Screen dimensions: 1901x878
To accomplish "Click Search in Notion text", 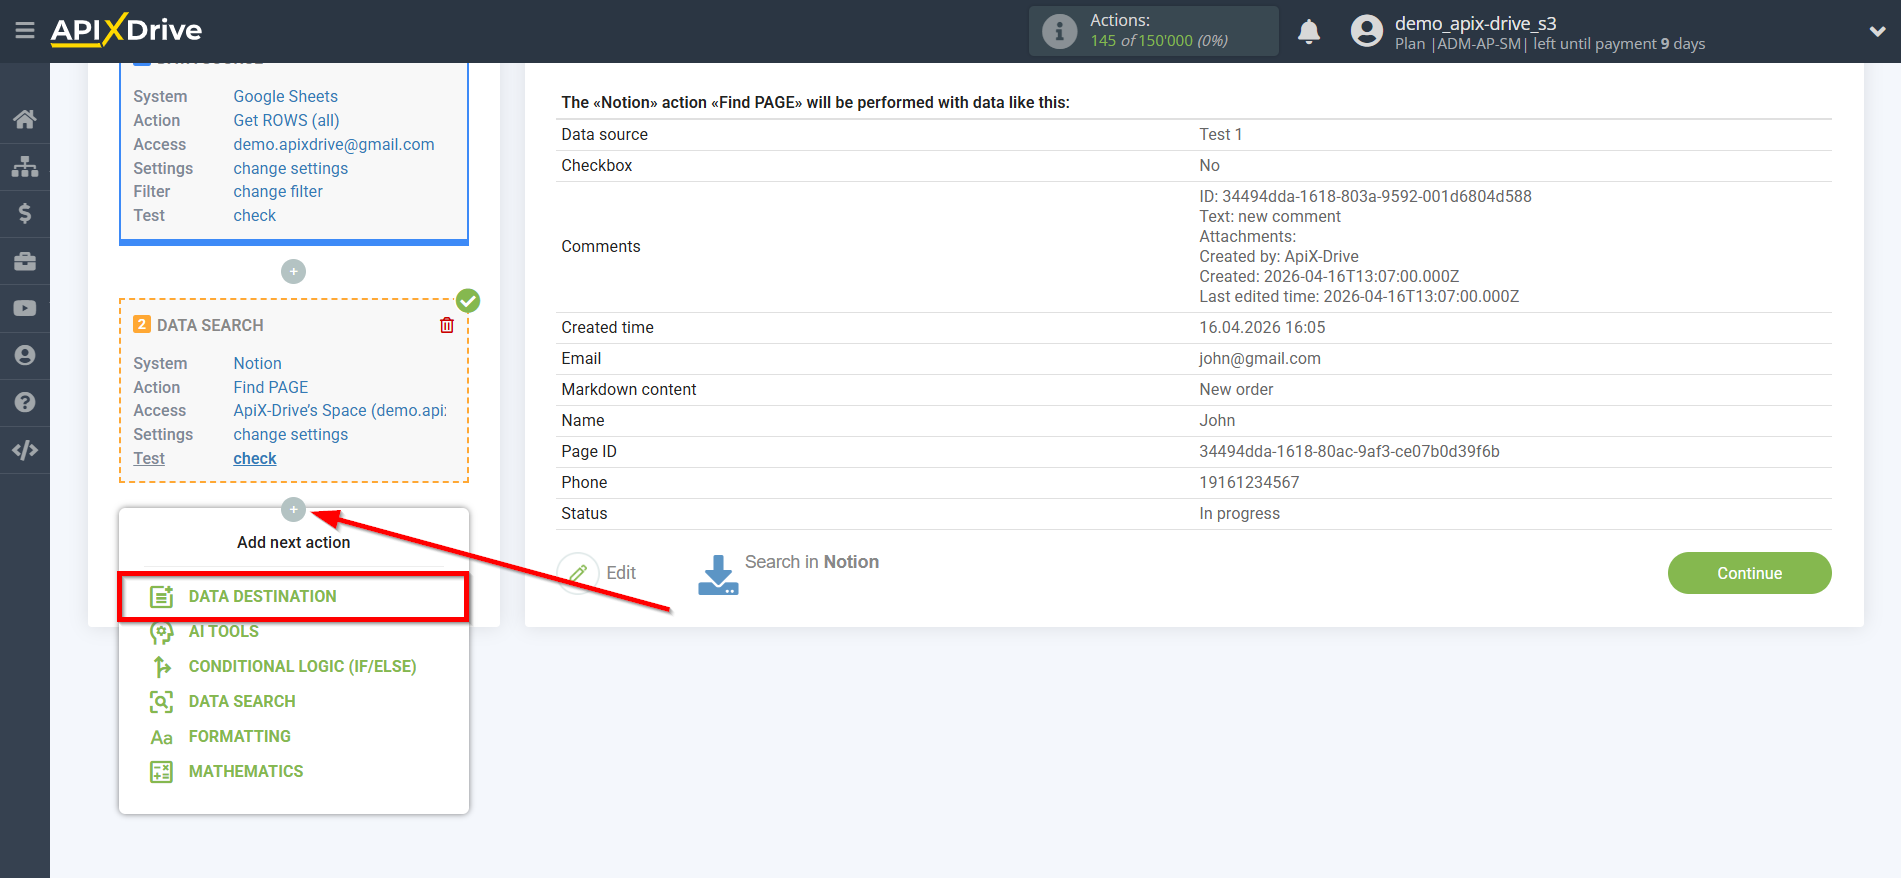I will [811, 562].
